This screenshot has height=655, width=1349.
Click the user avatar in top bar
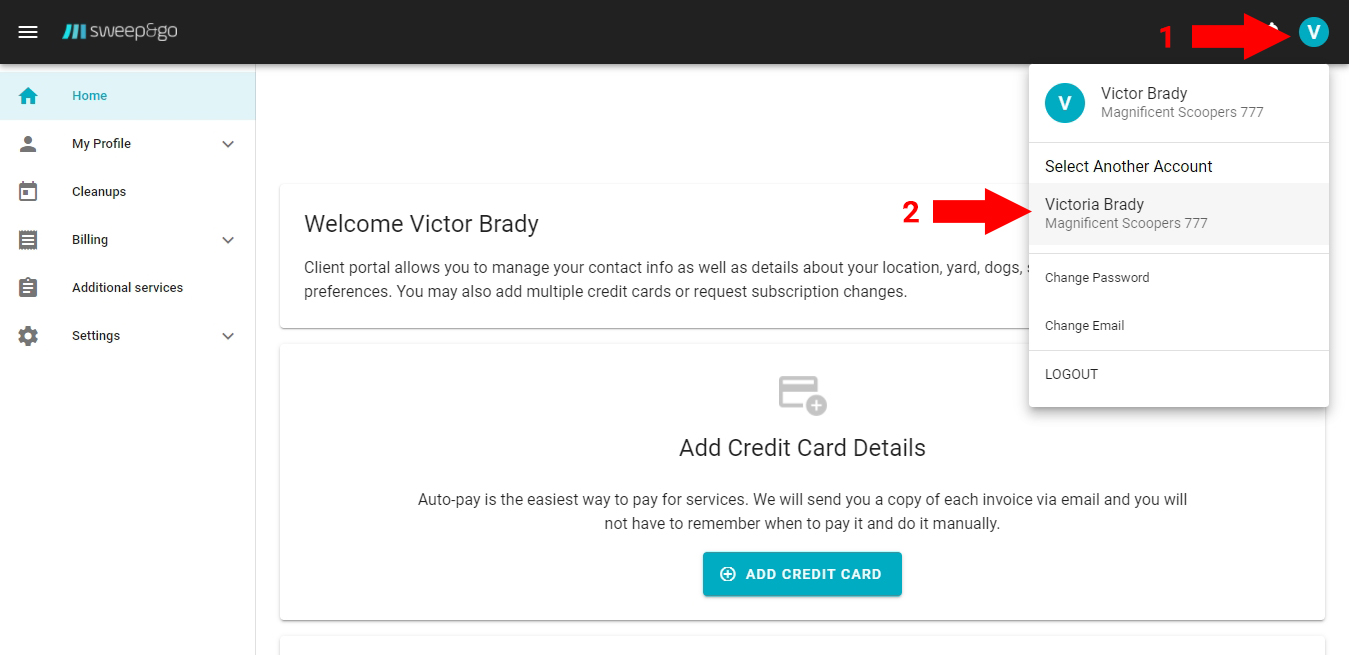[1313, 32]
